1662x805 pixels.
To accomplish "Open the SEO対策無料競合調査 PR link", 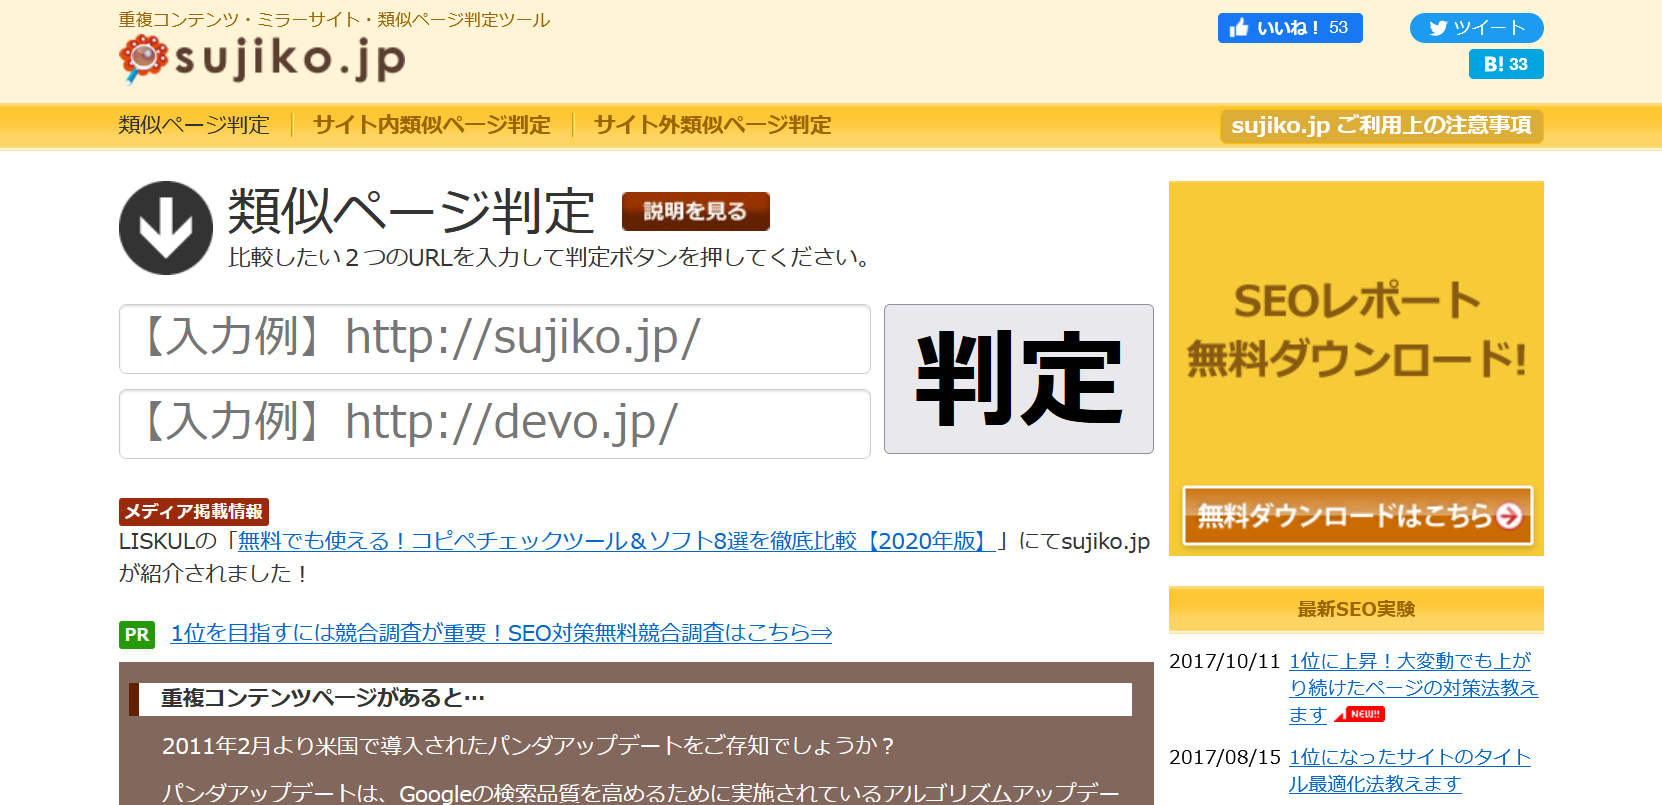I will pyautogui.click(x=501, y=633).
